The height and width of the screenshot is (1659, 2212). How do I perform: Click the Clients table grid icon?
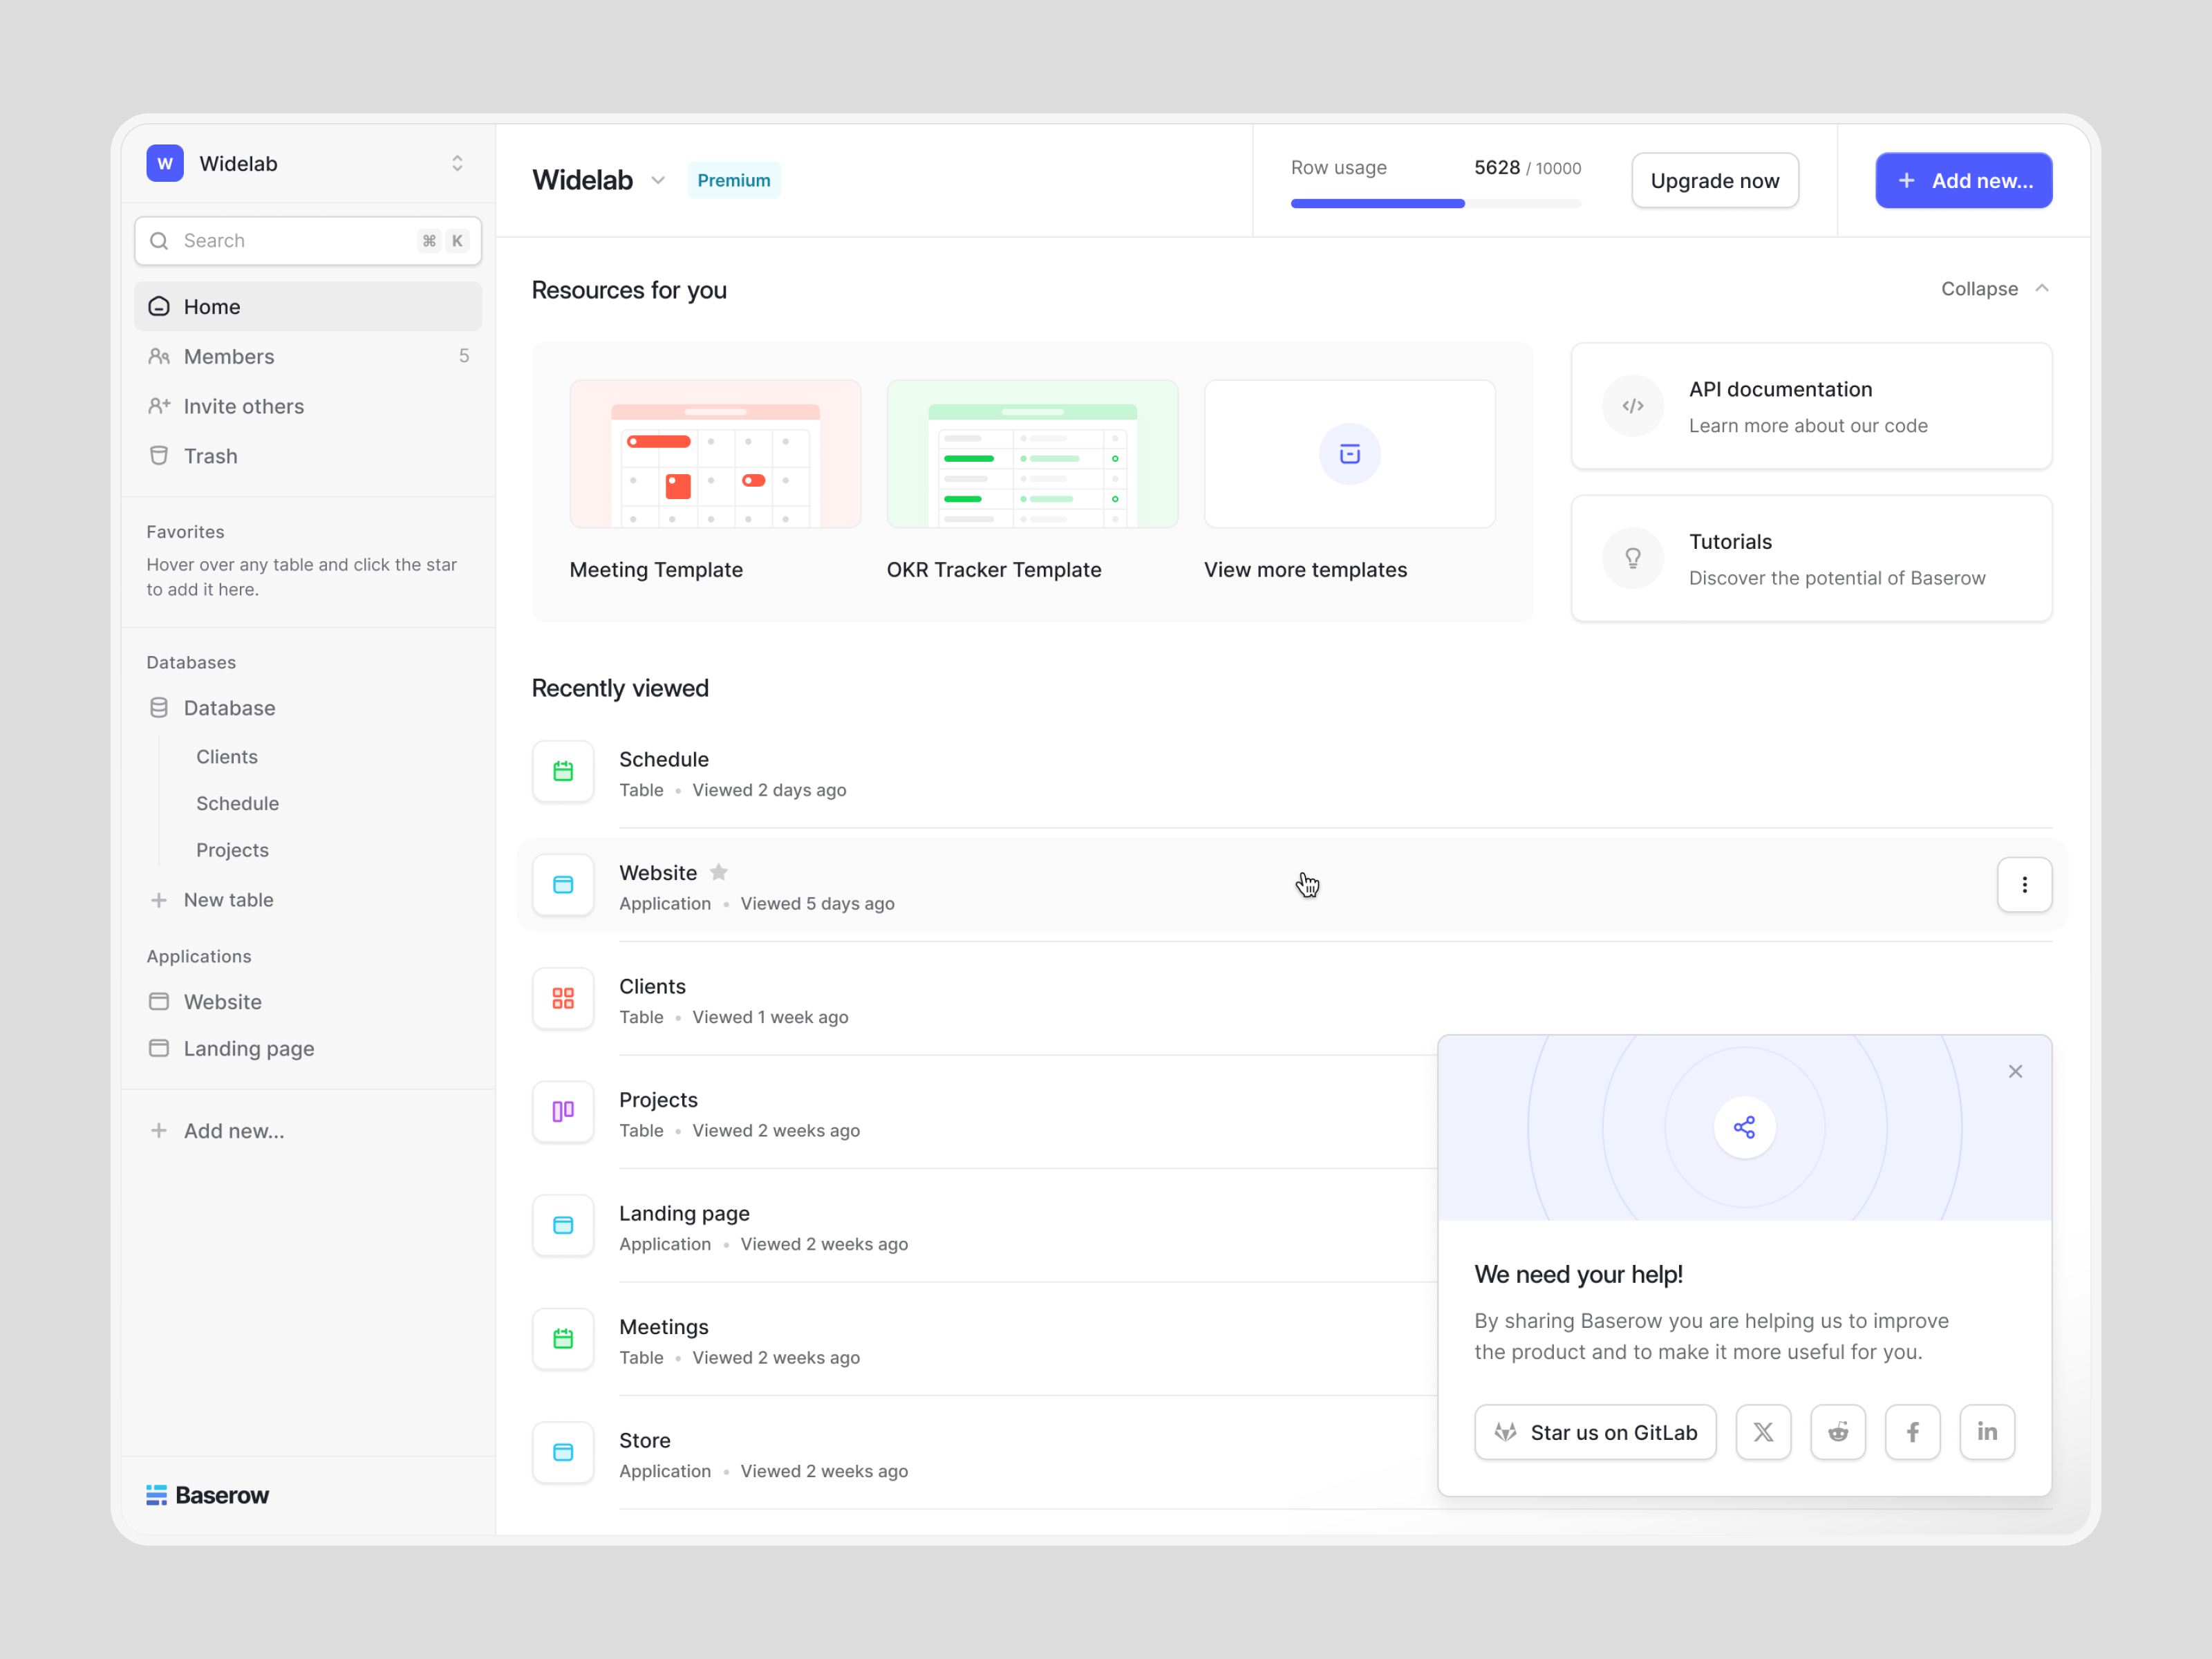[x=563, y=998]
